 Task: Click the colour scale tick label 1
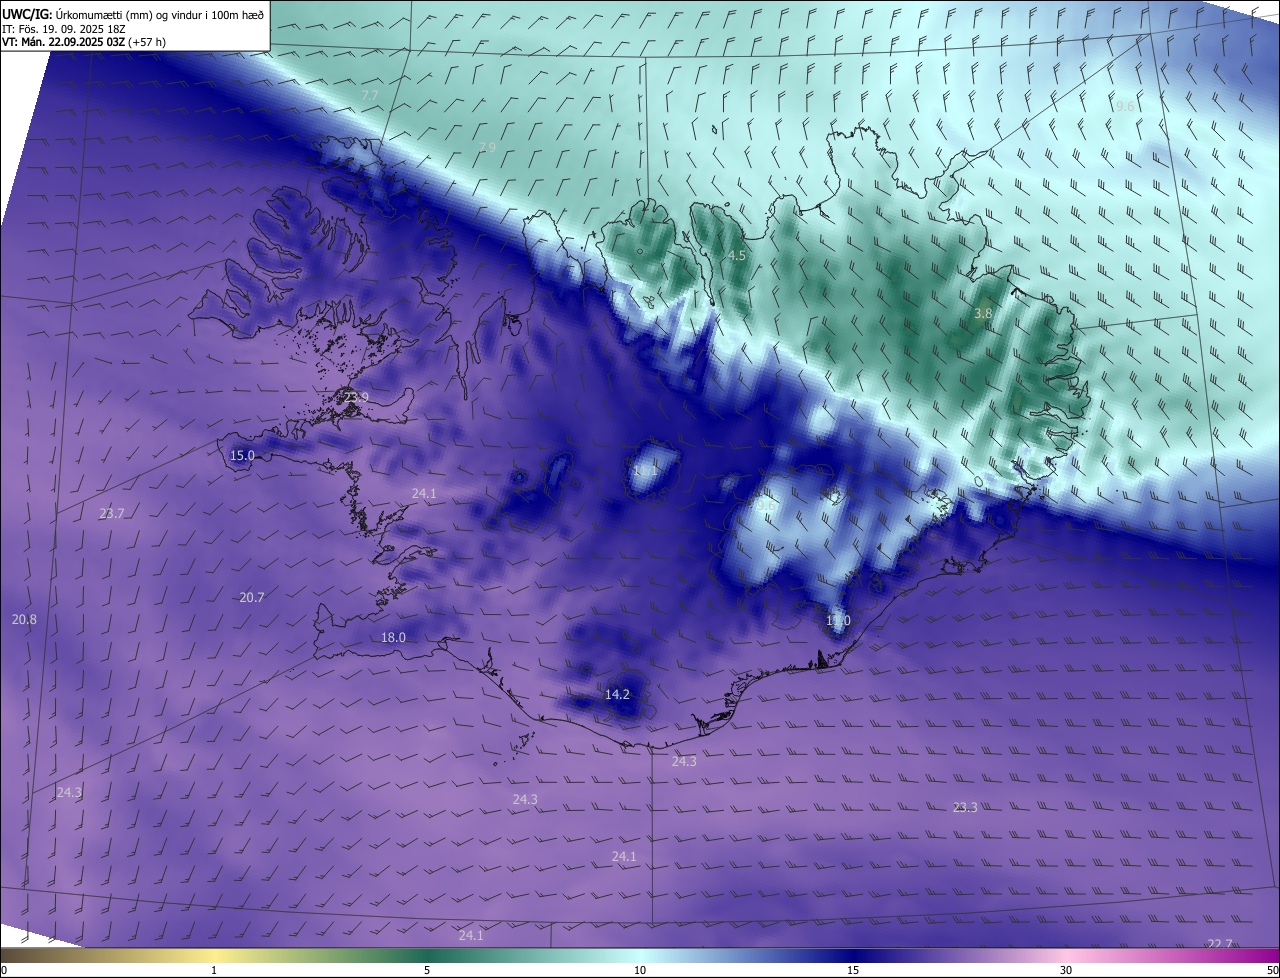point(214,970)
